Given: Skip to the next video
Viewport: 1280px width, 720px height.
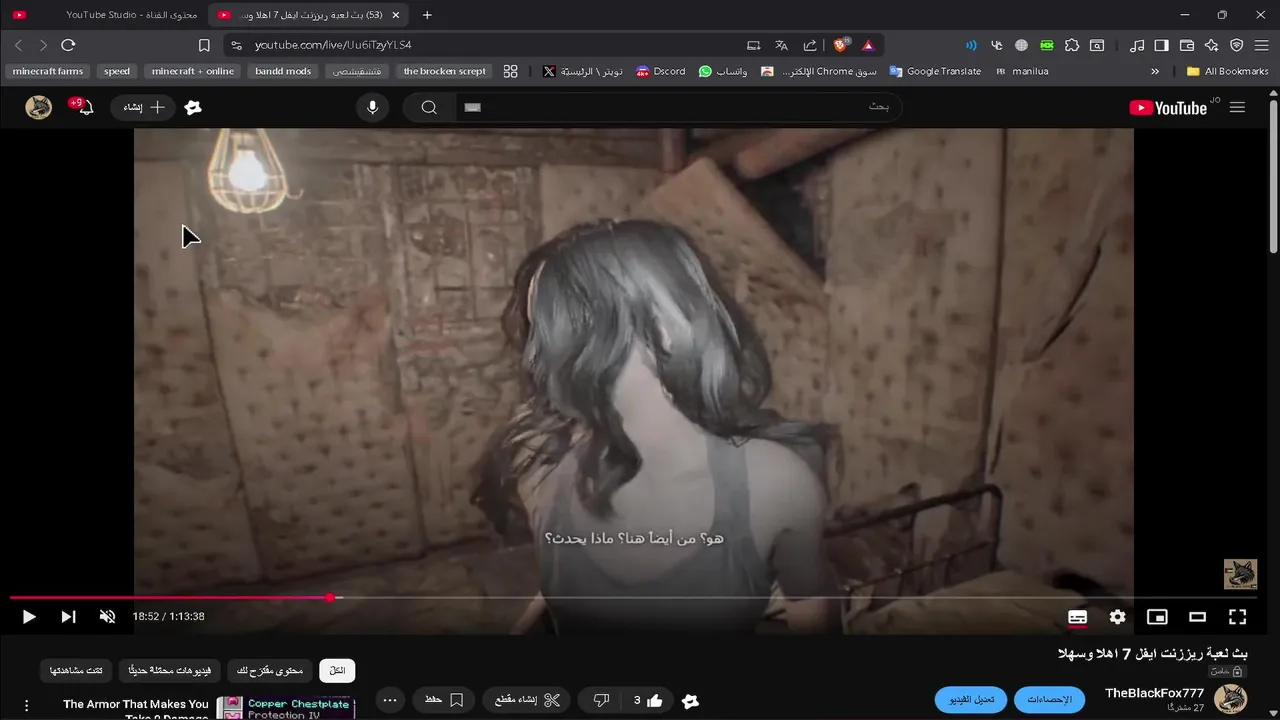Looking at the screenshot, I should click(68, 617).
